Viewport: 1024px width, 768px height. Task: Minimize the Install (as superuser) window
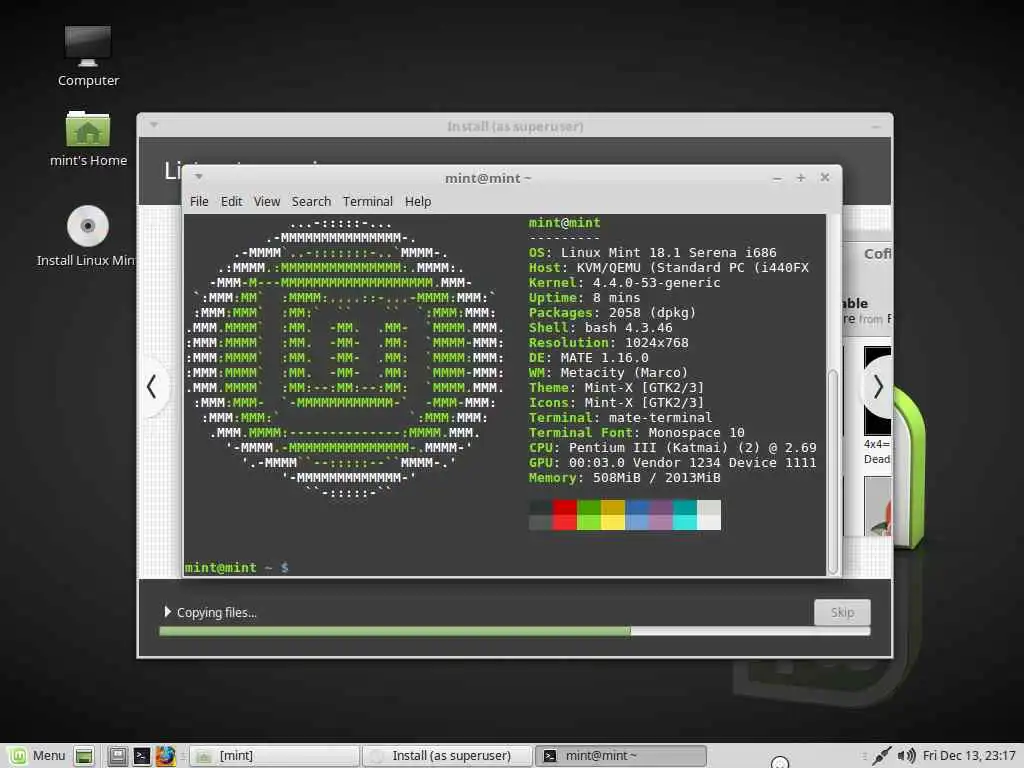coord(876,126)
